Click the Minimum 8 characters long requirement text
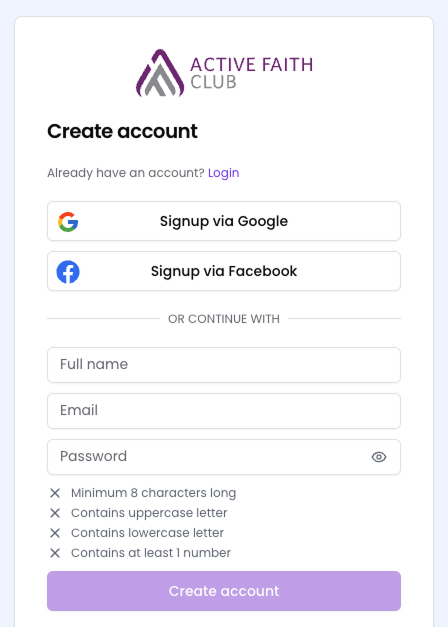This screenshot has width=448, height=627. [154, 493]
